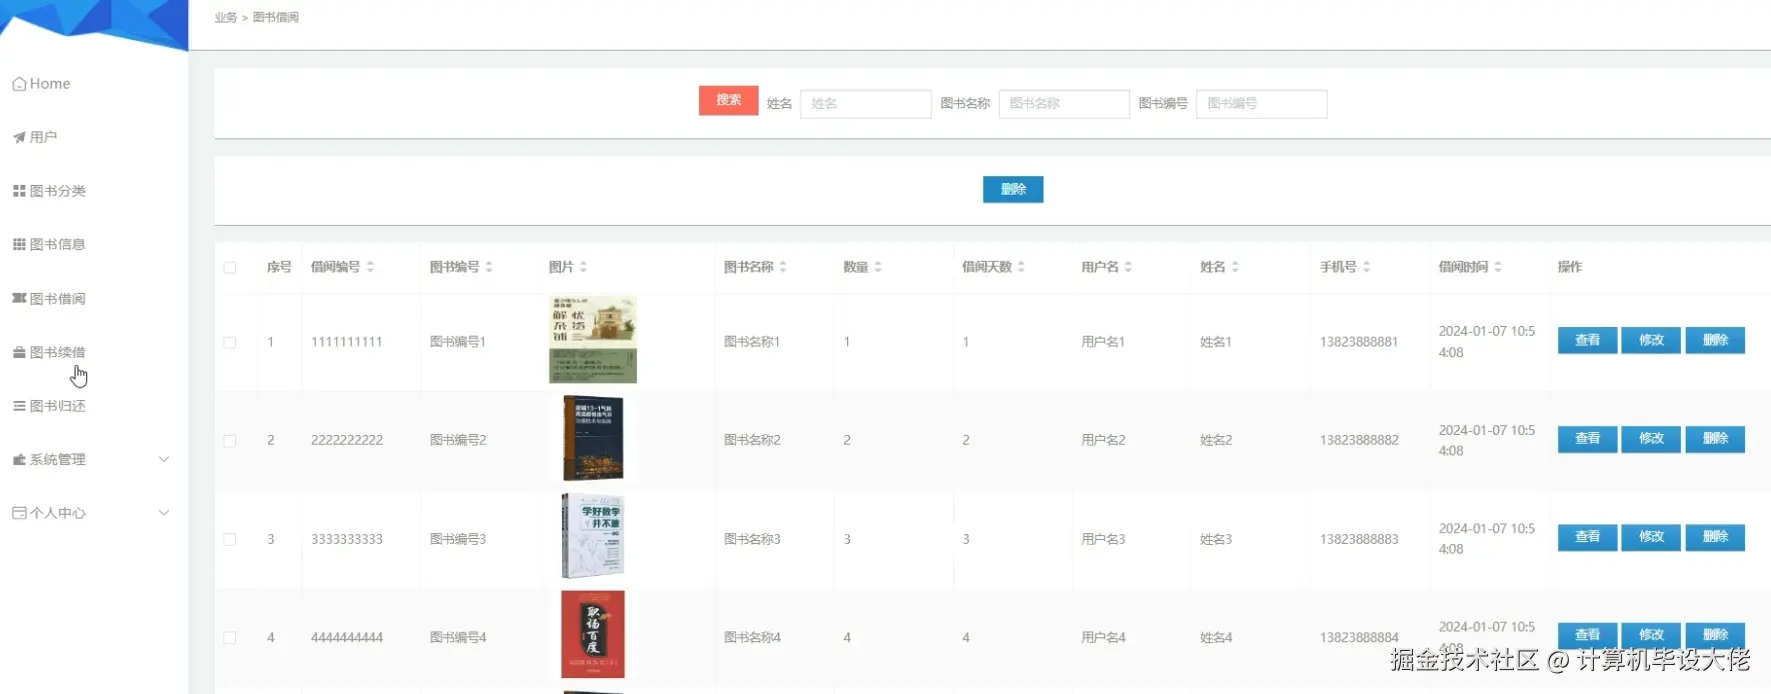Sort by 图片 column arrows
The width and height of the screenshot is (1771, 694).
tap(583, 267)
